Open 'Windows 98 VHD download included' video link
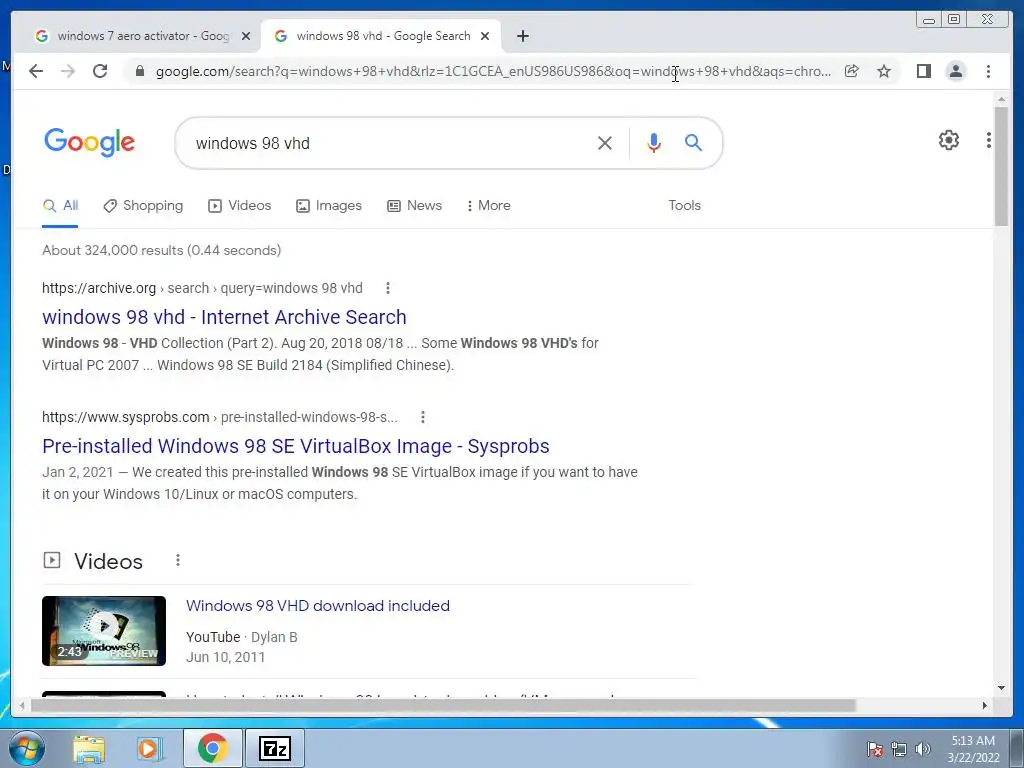The image size is (1024, 768). click(x=318, y=605)
